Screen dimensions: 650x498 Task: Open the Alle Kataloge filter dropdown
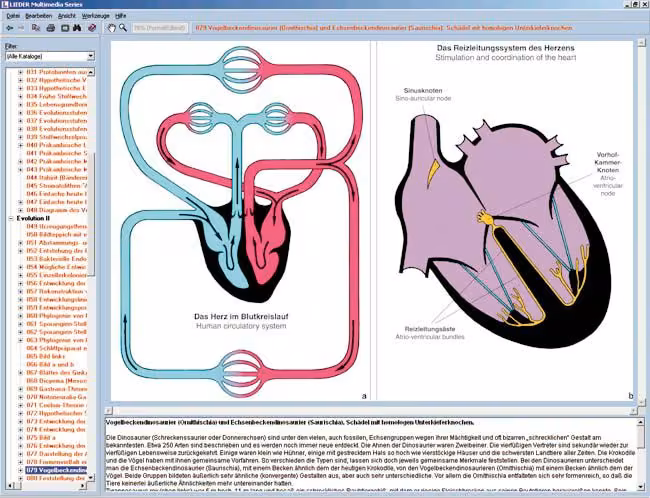coord(91,56)
